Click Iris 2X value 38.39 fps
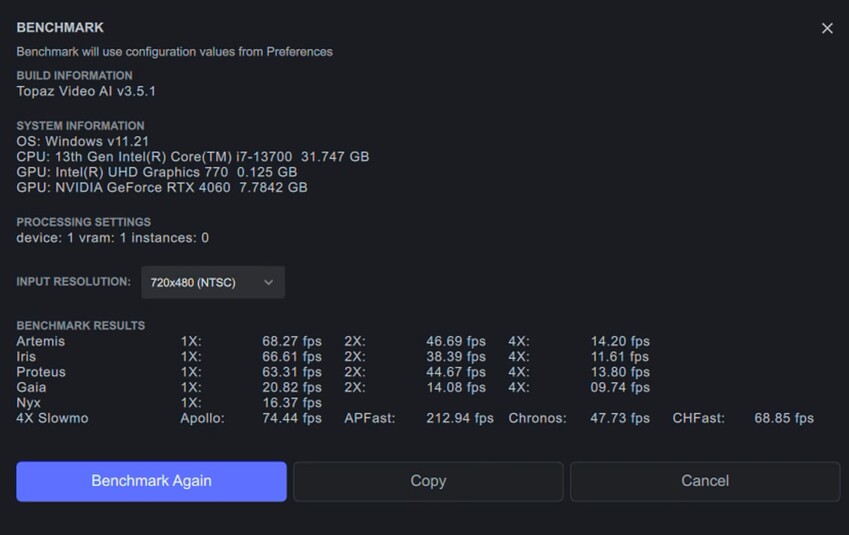This screenshot has width=849, height=535. tap(456, 356)
